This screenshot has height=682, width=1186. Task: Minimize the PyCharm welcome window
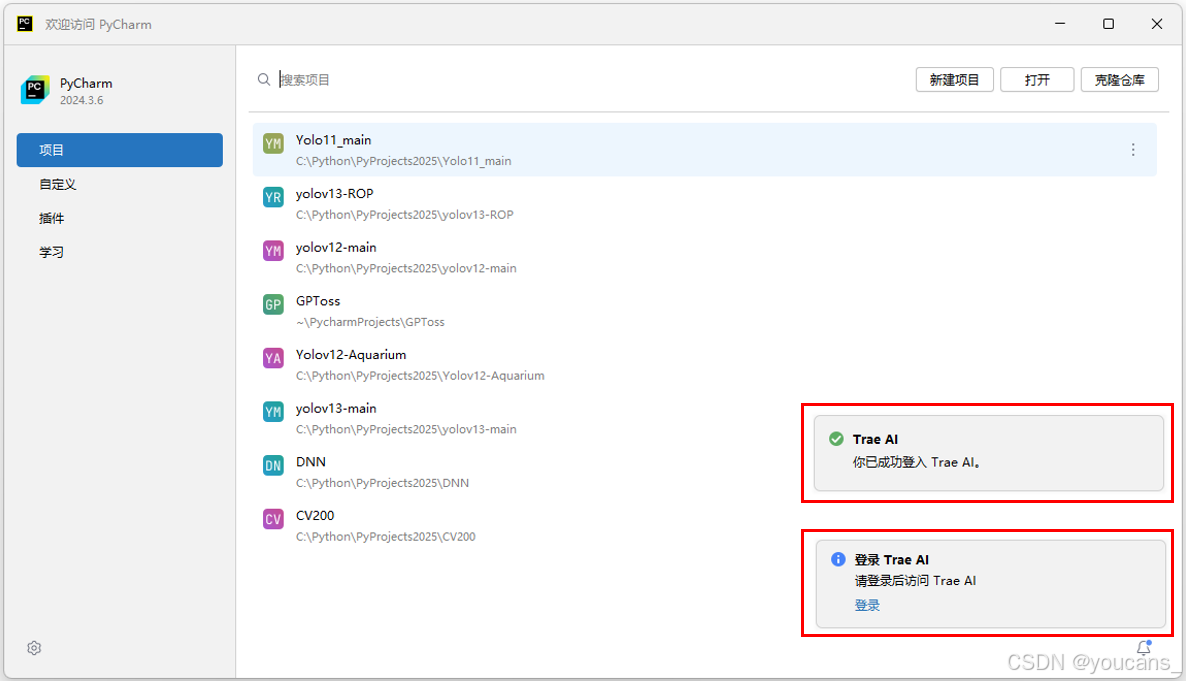[1060, 23]
